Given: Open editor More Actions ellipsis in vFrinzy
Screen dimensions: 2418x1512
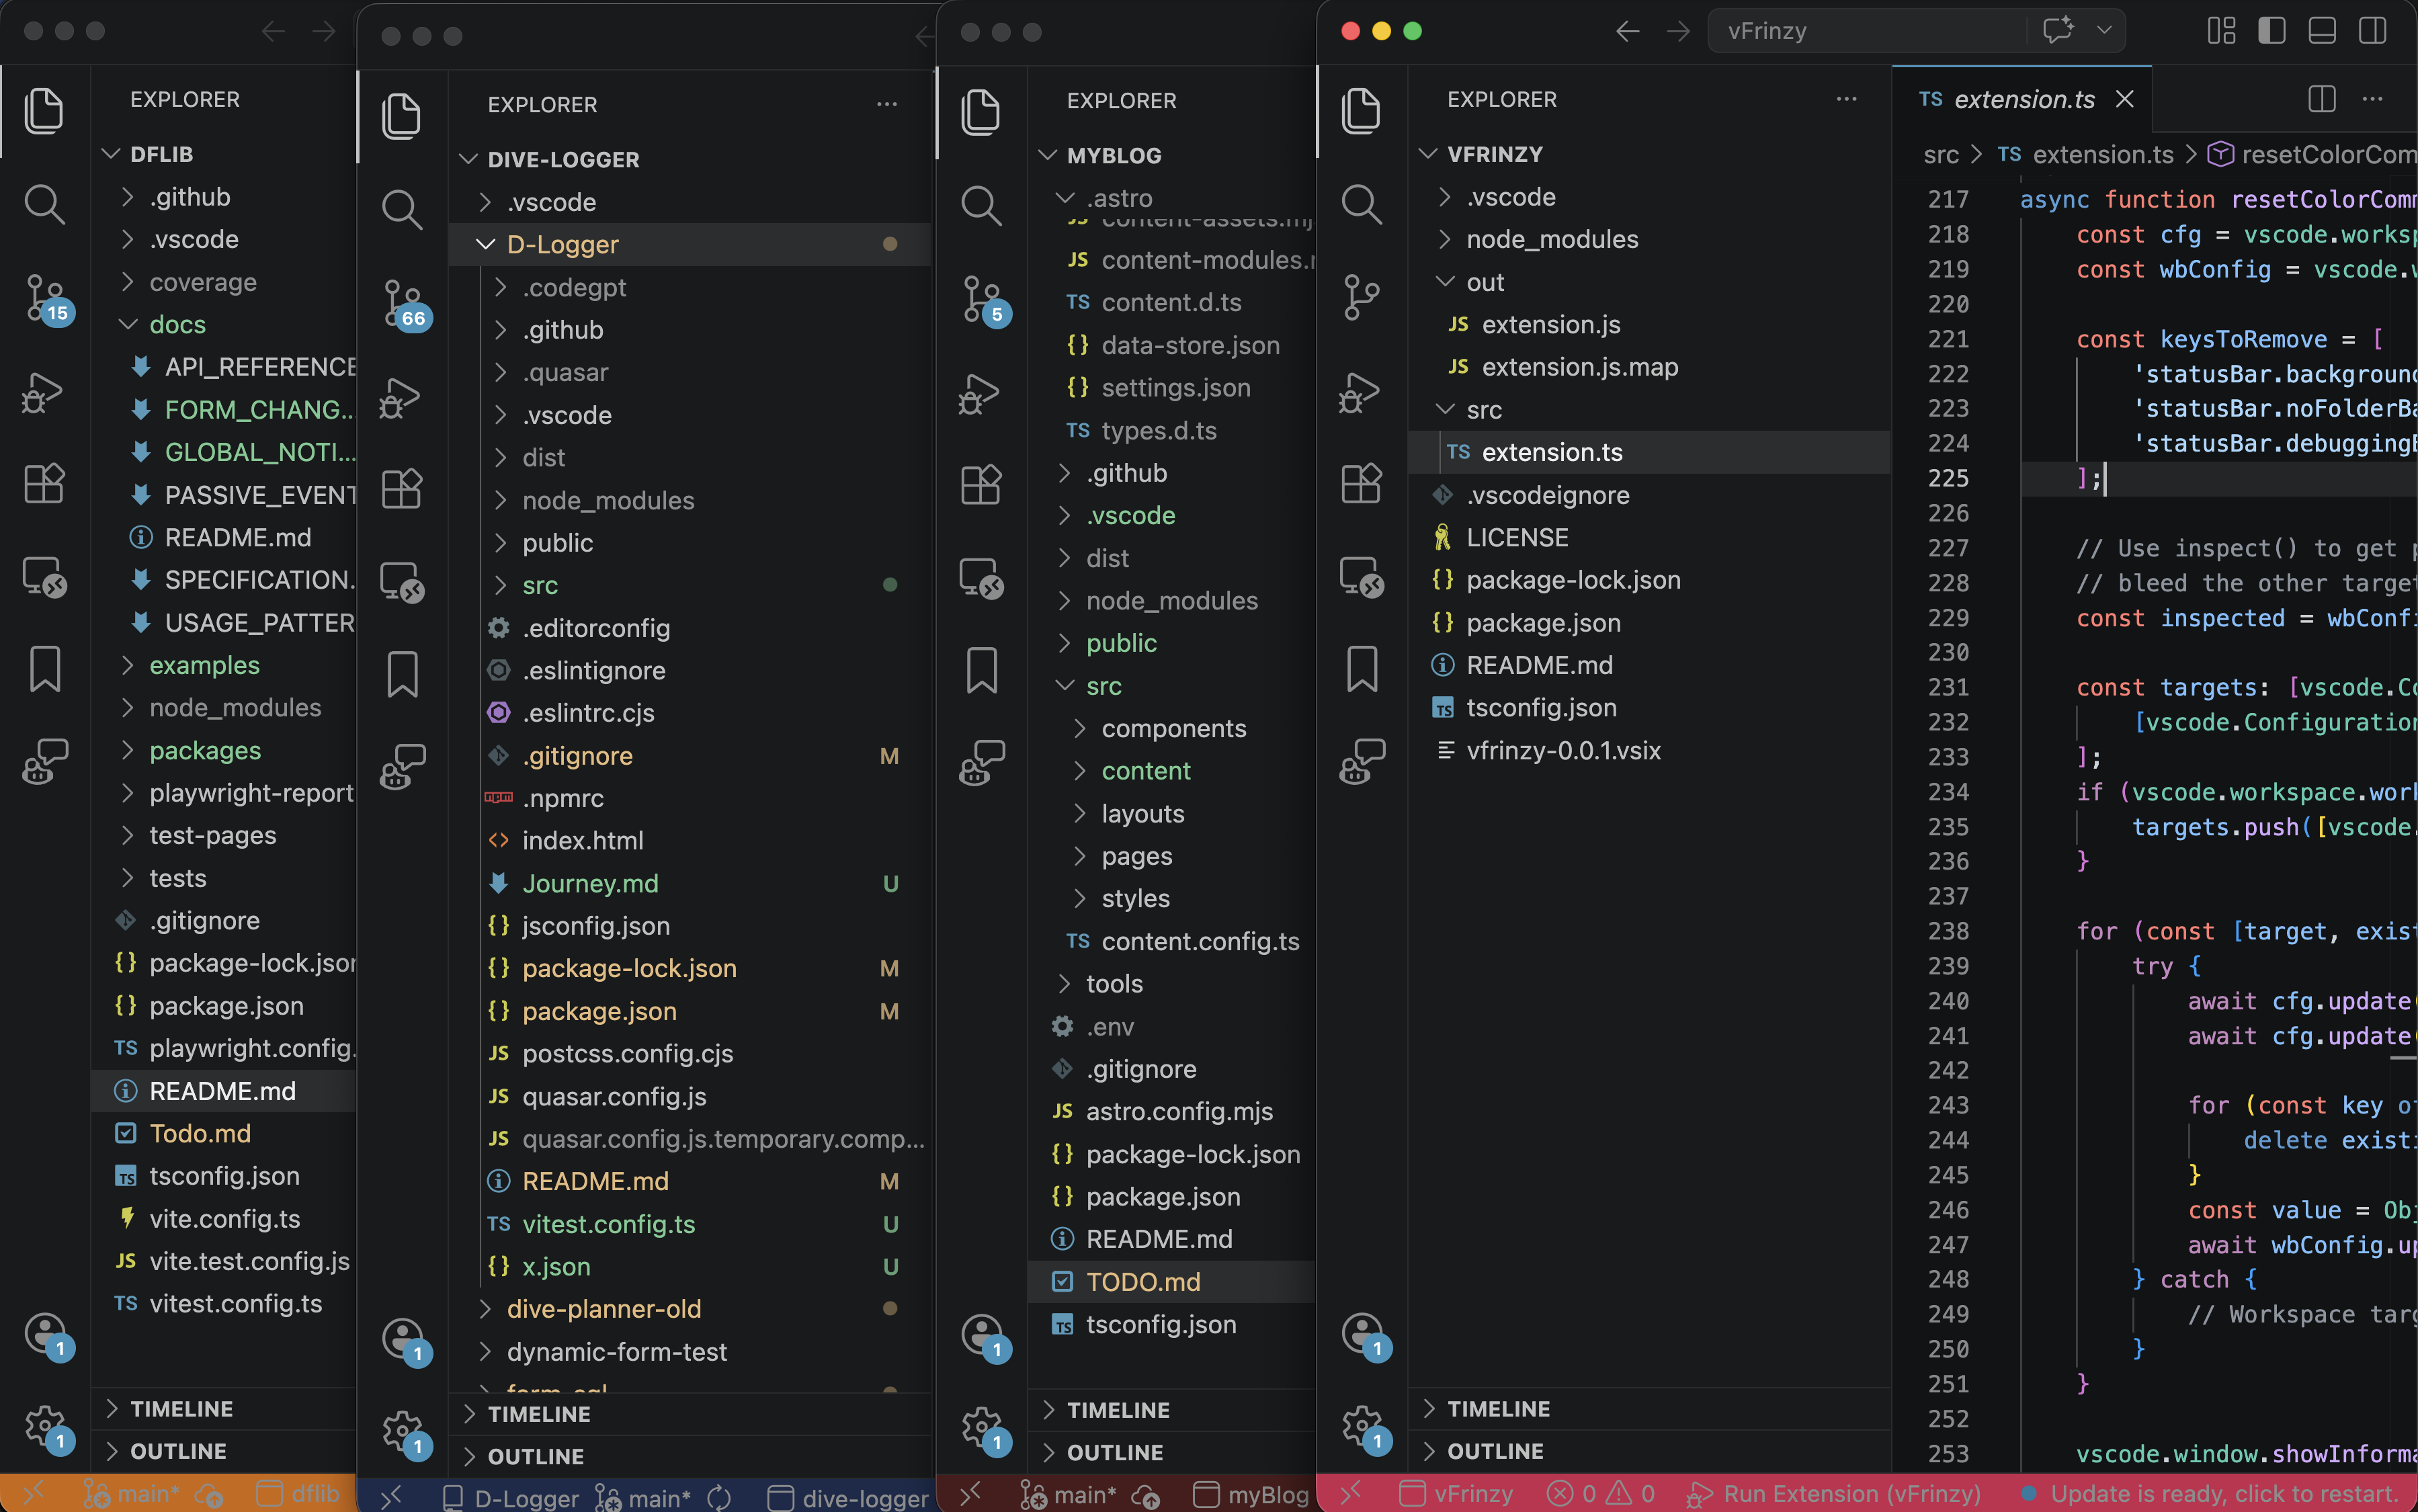Looking at the screenshot, I should 2372,99.
